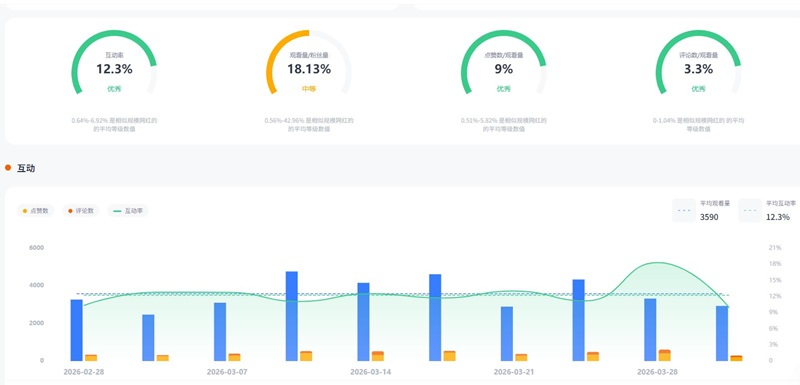Viewport: 800px width, 385px height.
Task: Click the 优秀 label under 9%
Action: 504,89
